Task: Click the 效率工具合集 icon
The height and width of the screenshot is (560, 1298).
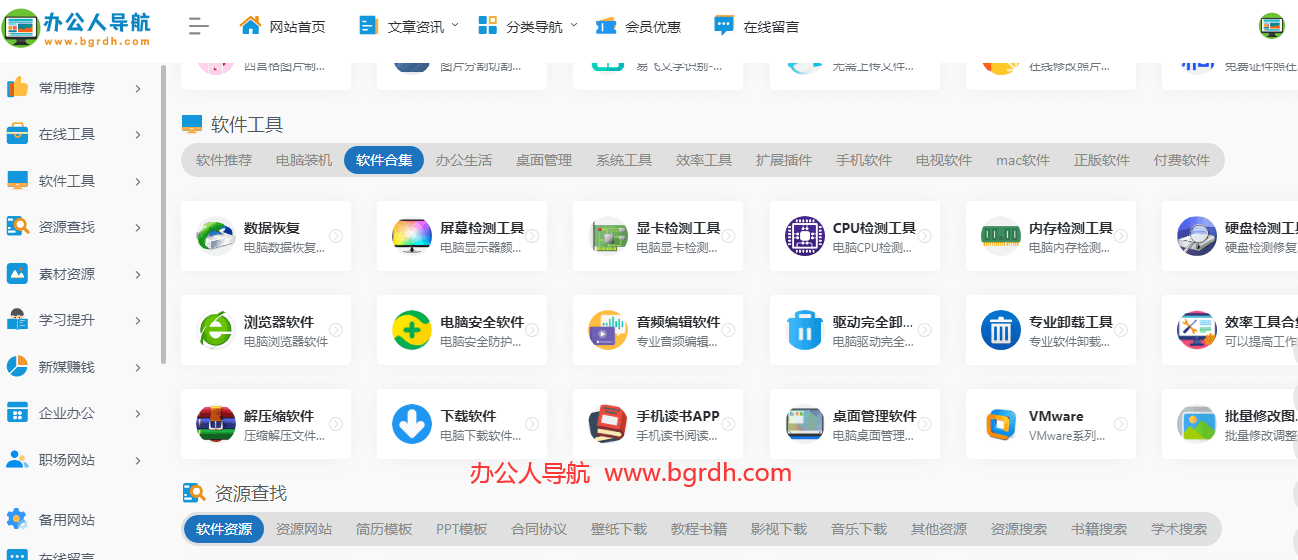Action: pos(1197,330)
